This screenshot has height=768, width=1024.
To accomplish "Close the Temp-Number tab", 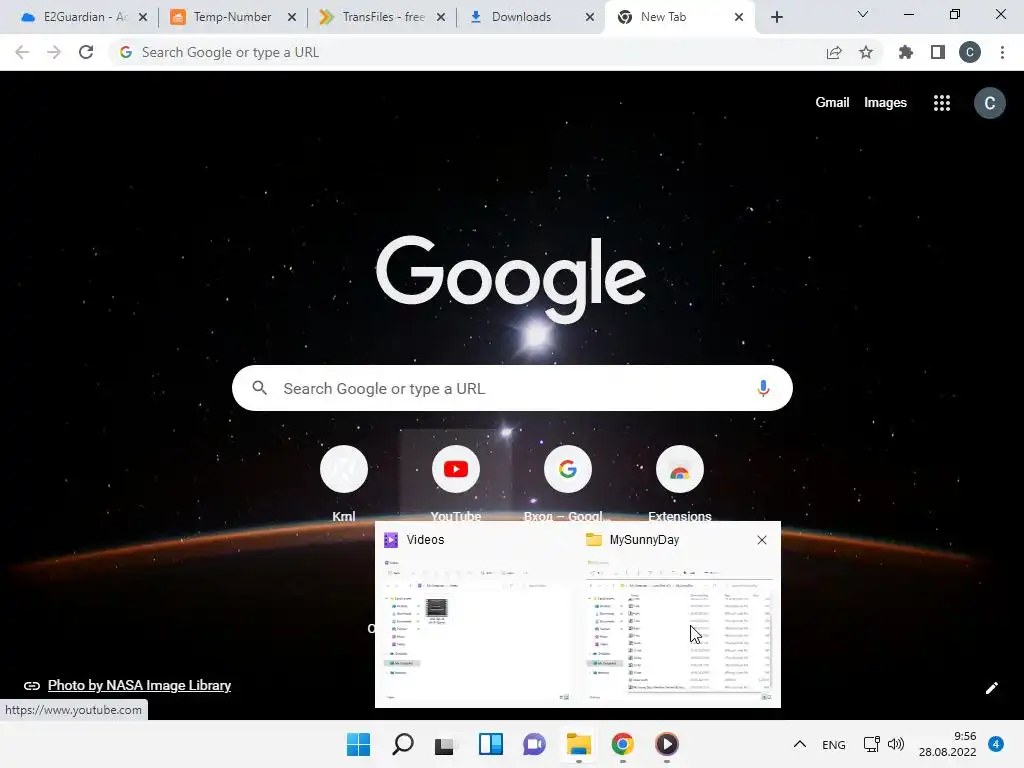I will click(292, 18).
